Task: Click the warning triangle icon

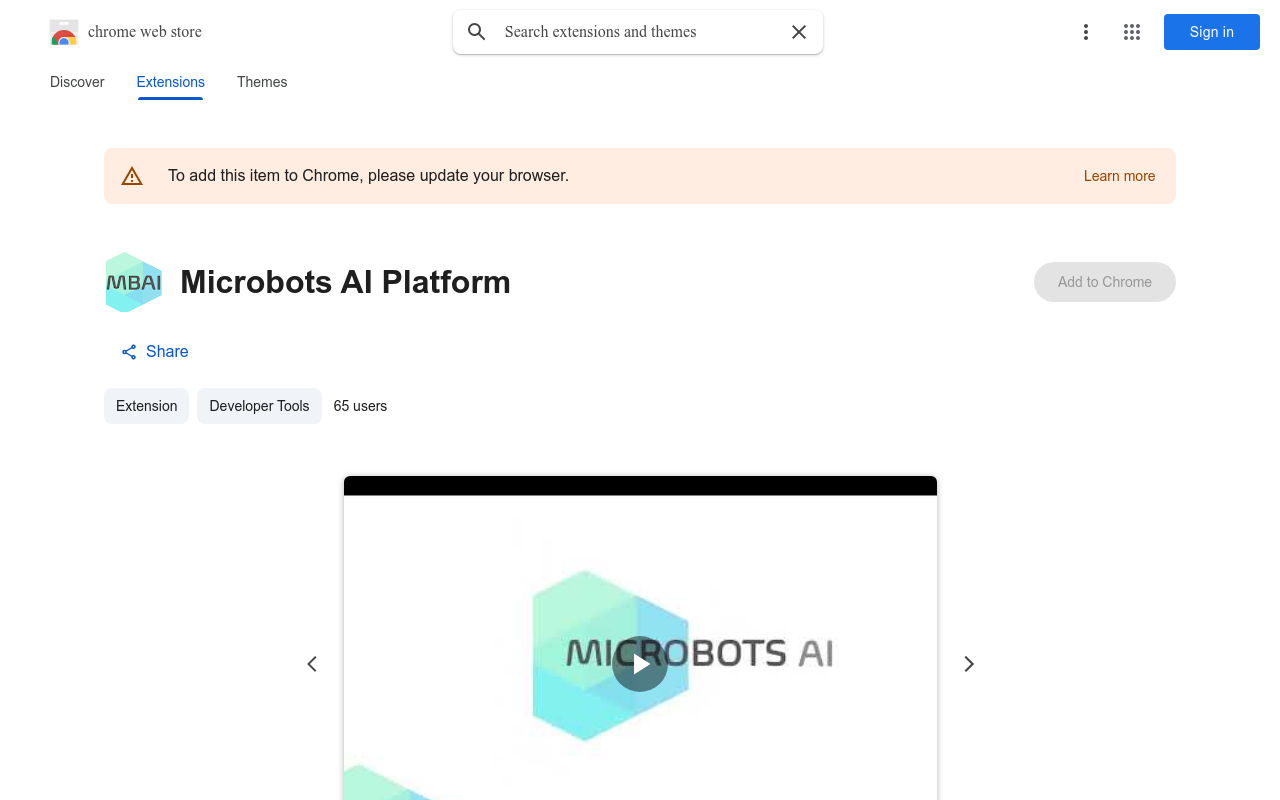Action: pyautogui.click(x=132, y=176)
